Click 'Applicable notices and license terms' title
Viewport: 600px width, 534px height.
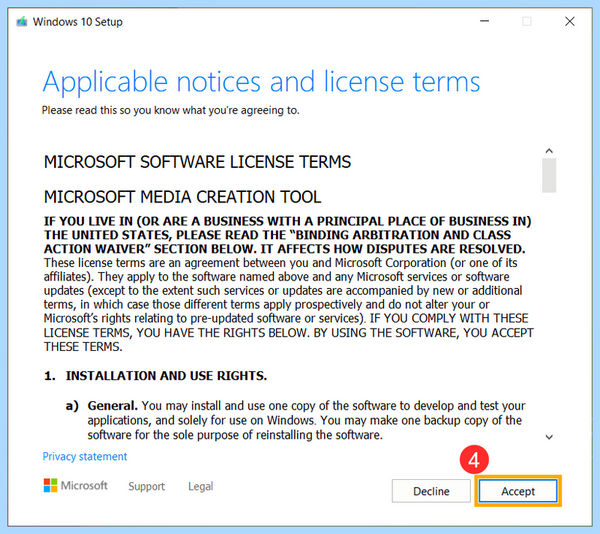261,81
